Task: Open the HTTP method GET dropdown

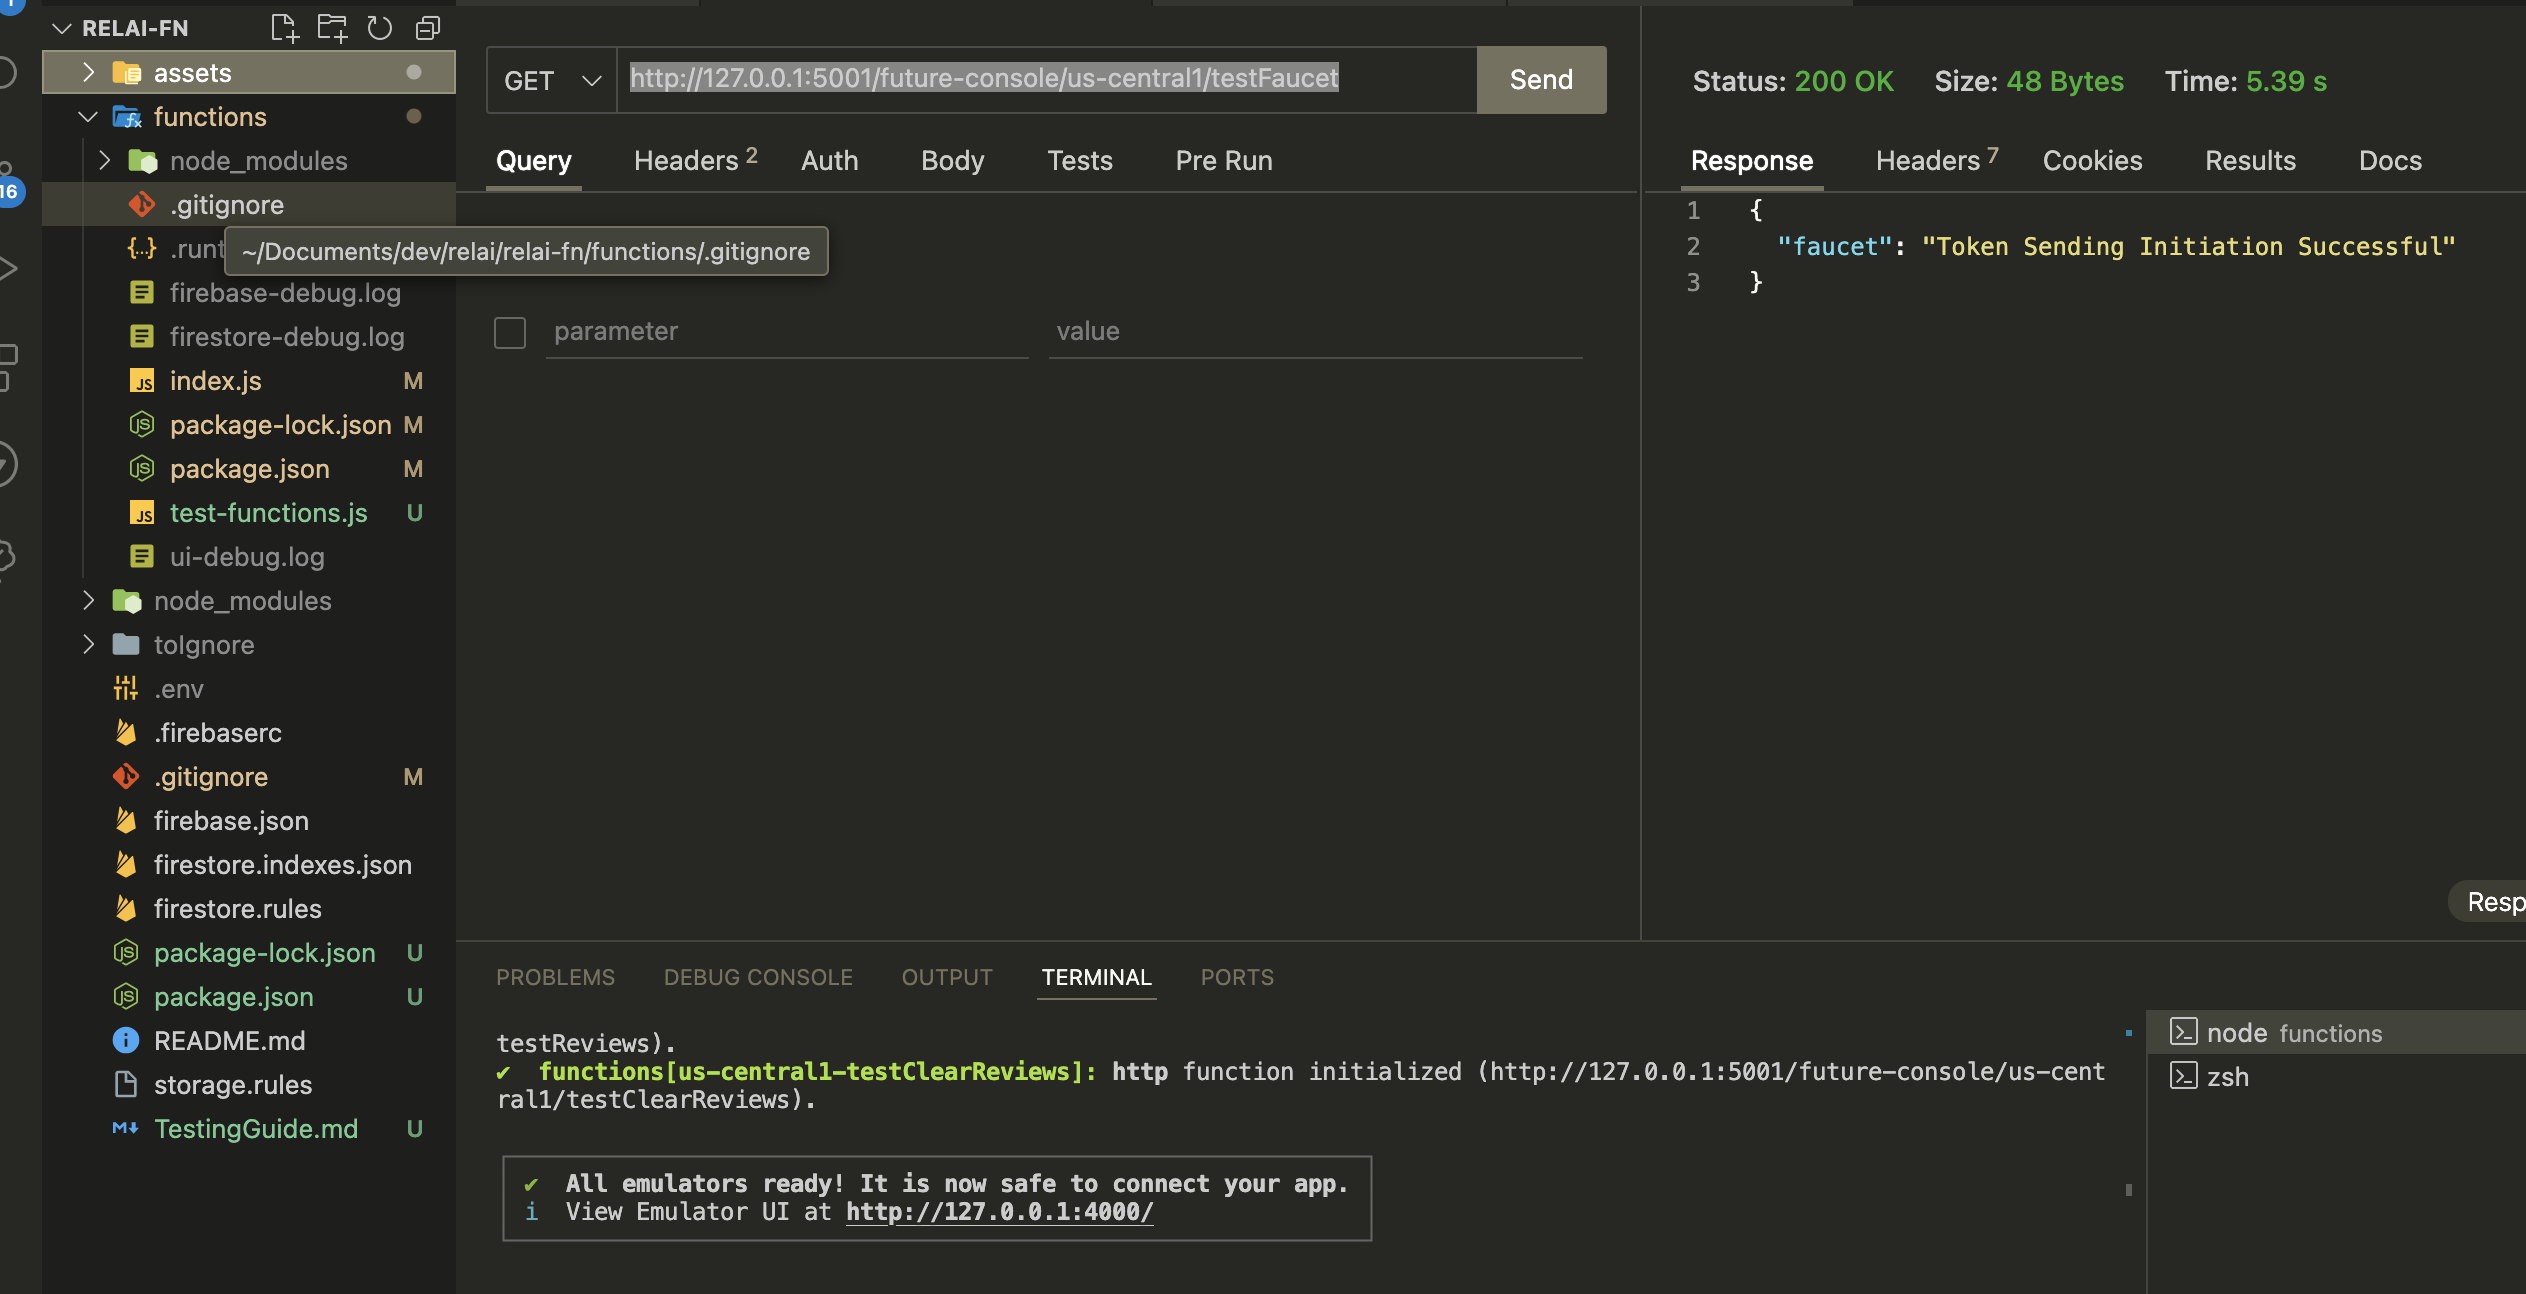Action: coord(552,80)
